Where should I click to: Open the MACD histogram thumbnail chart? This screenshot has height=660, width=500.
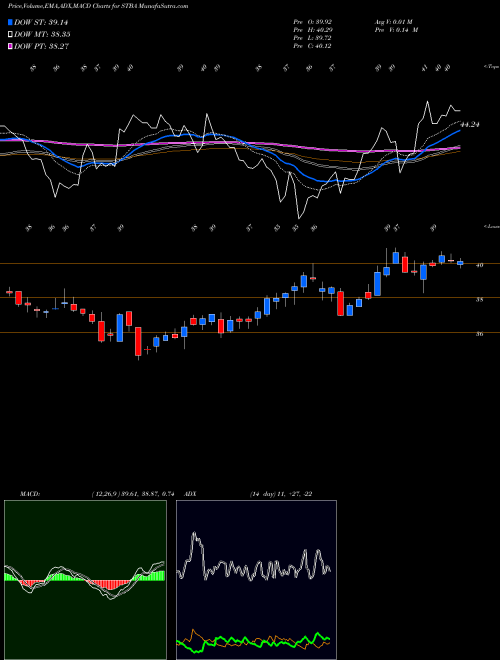point(85,580)
